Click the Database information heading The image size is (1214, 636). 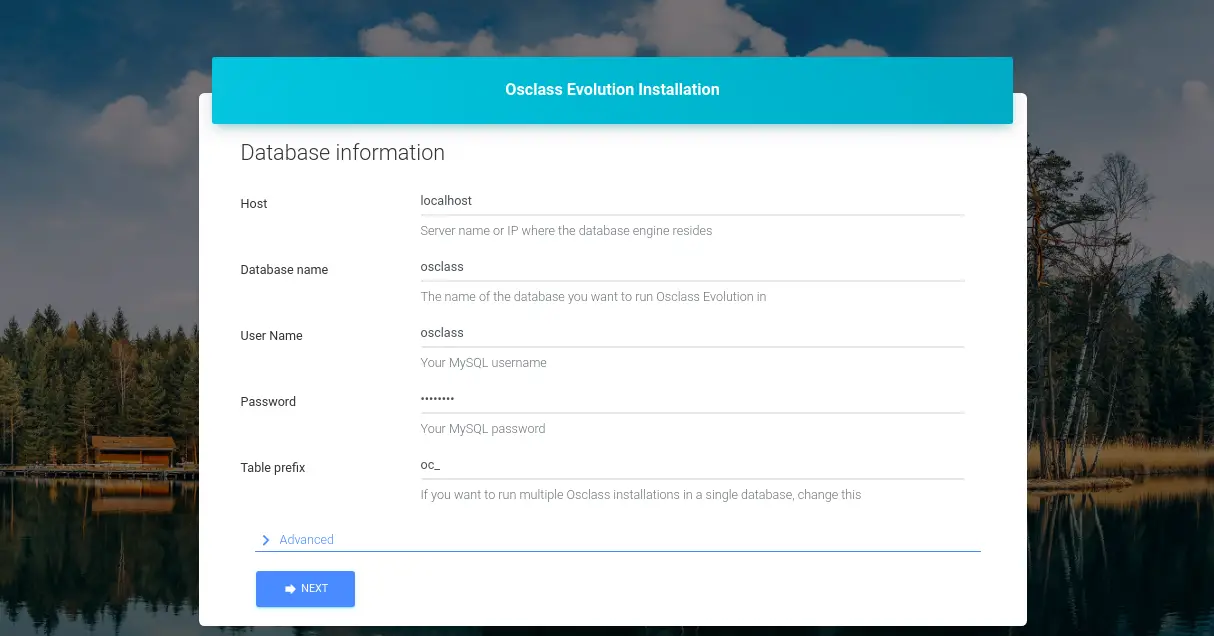click(x=342, y=153)
